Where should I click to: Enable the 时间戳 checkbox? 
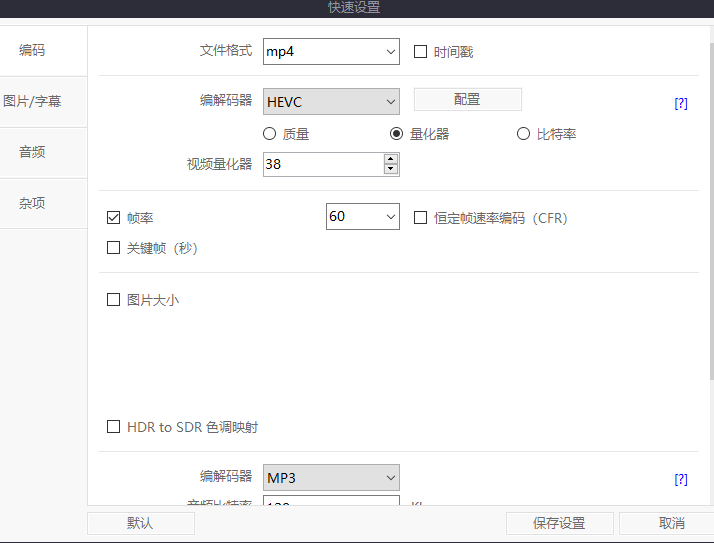(x=421, y=51)
